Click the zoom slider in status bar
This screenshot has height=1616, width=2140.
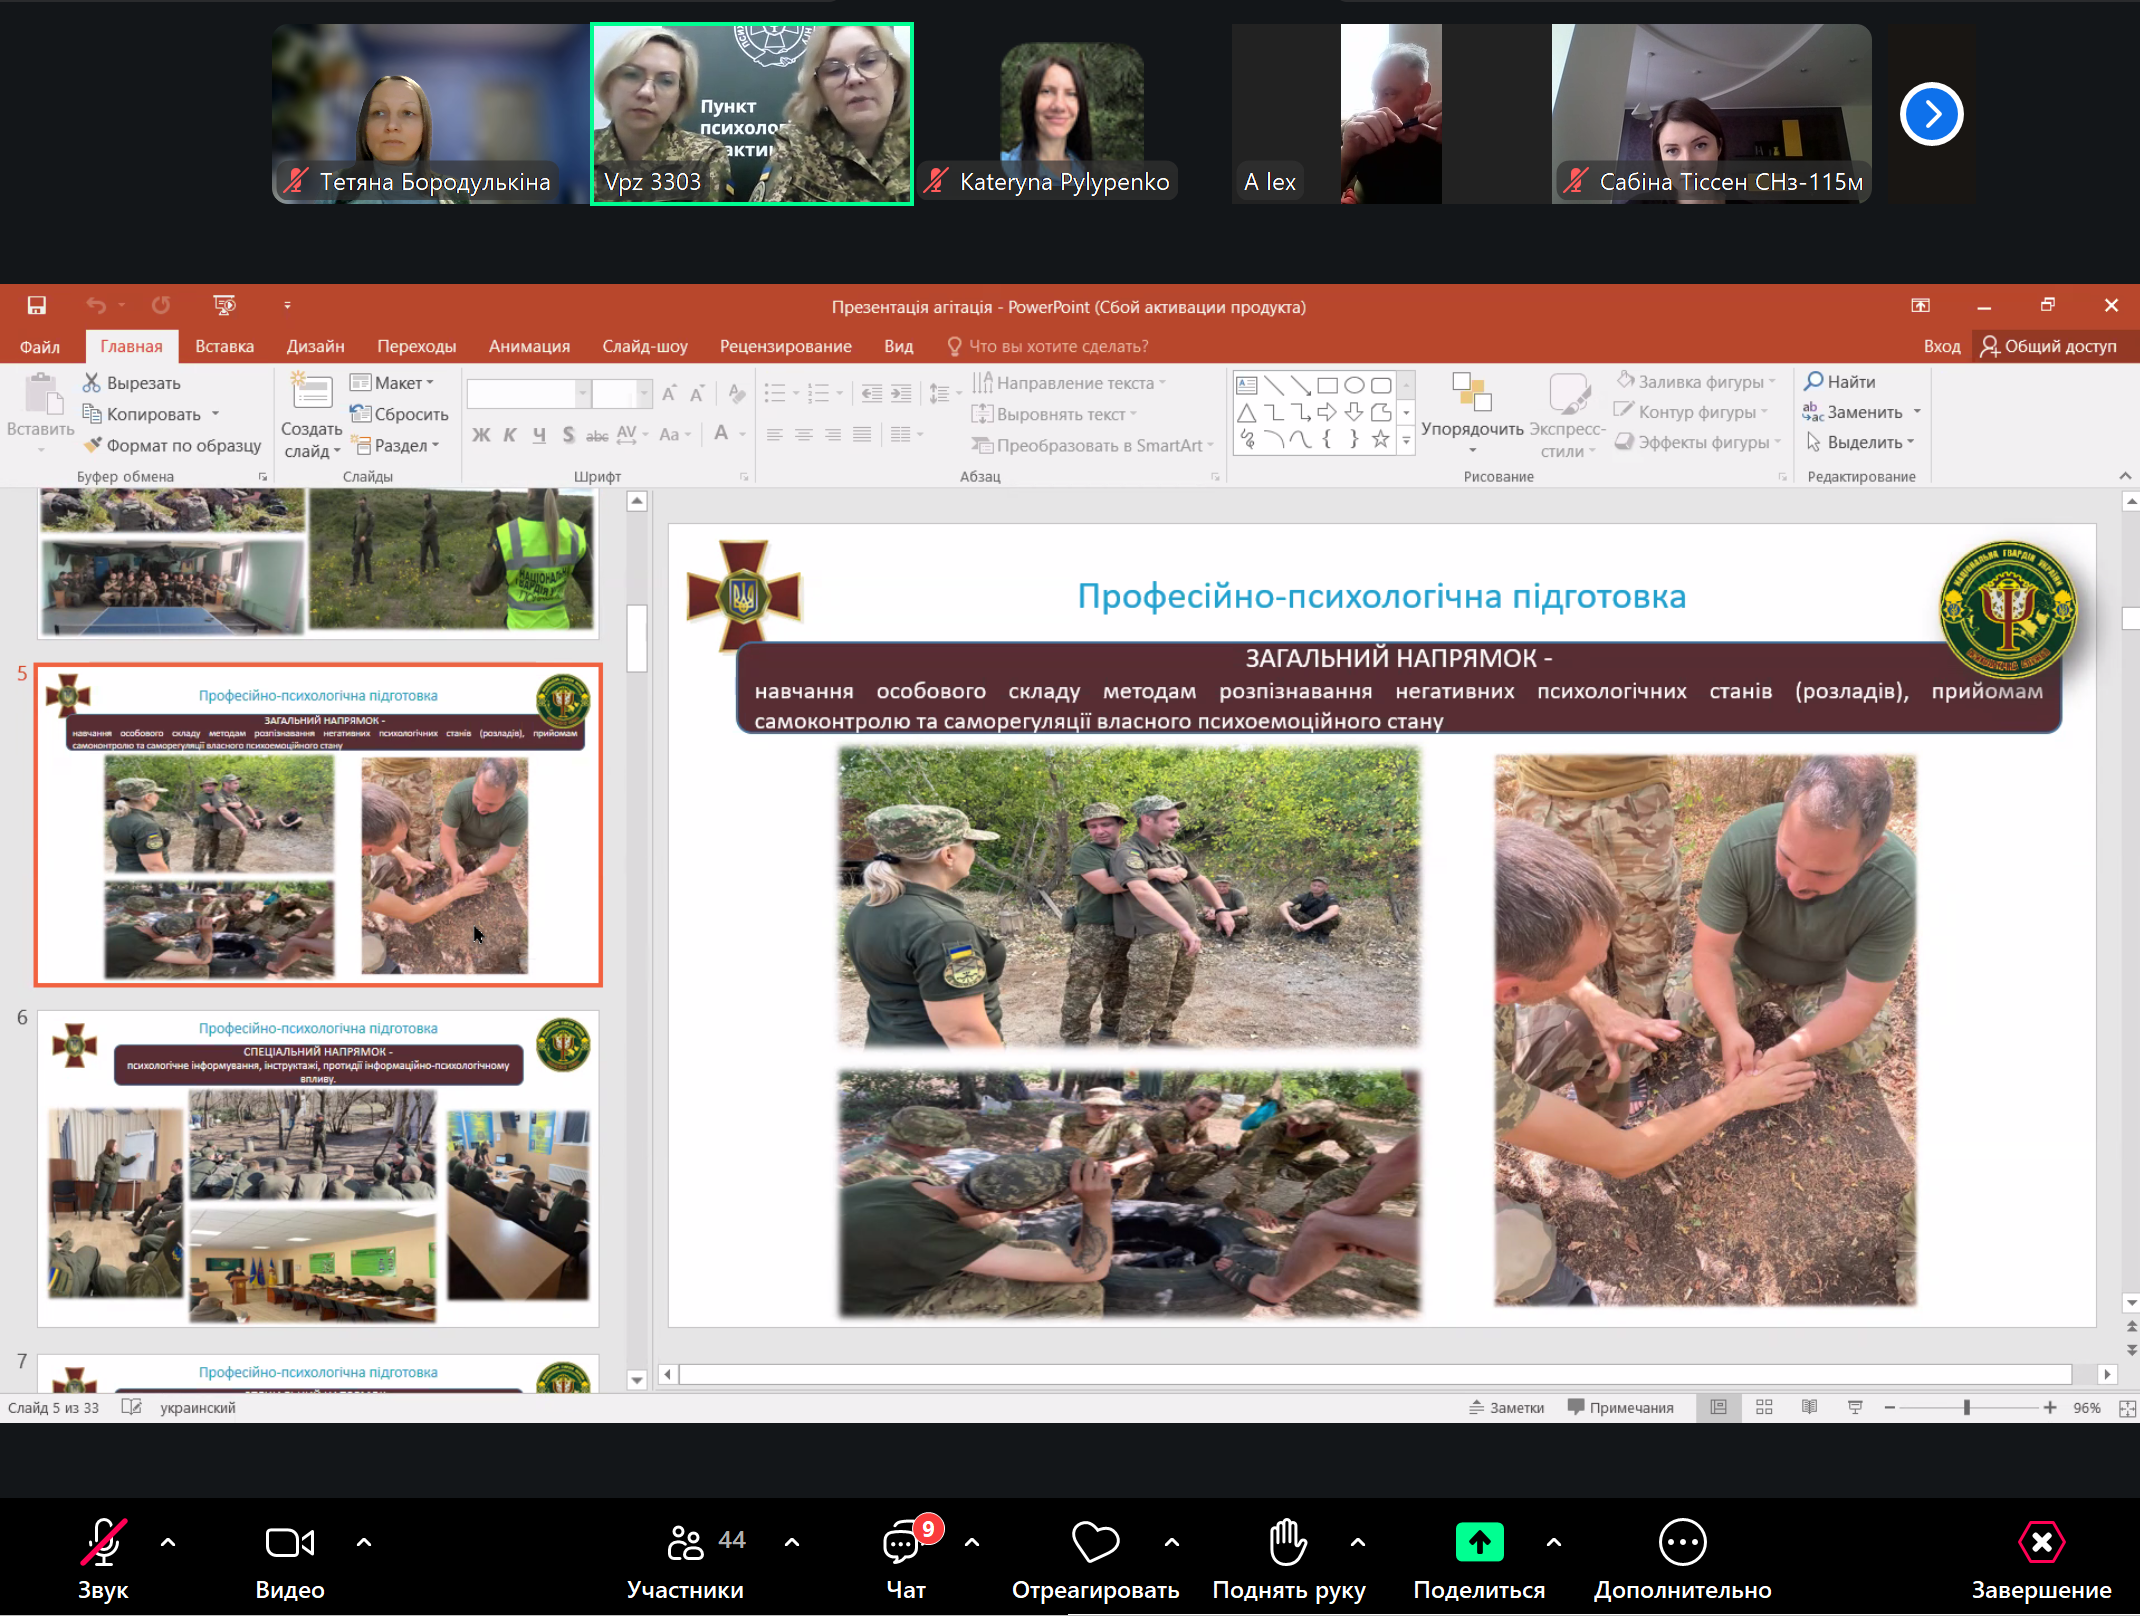coord(1966,1407)
